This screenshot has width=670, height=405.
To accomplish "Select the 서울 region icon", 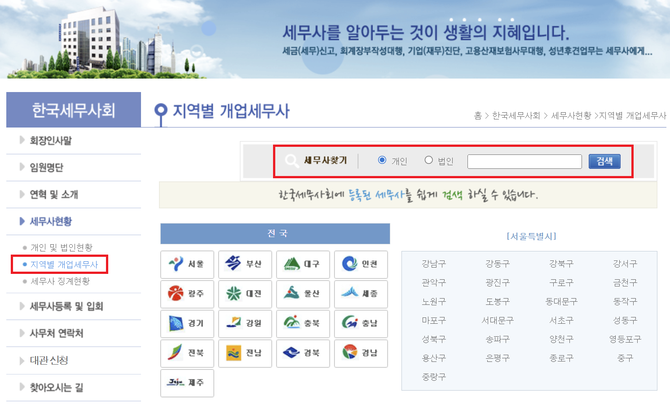I will (186, 265).
